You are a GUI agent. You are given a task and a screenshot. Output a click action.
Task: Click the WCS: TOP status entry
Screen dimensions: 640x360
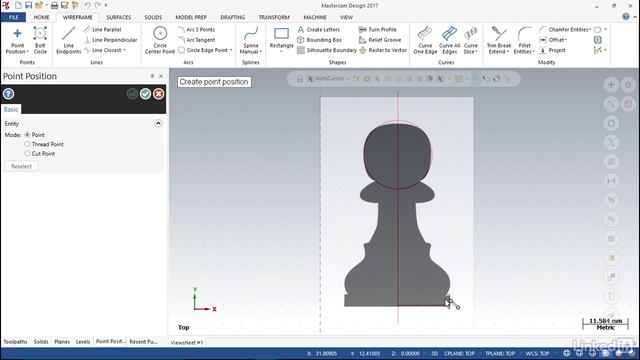click(x=537, y=353)
